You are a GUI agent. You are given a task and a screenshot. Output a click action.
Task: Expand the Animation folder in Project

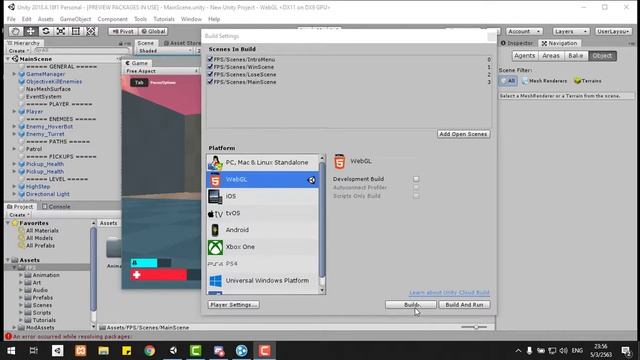tap(21, 275)
